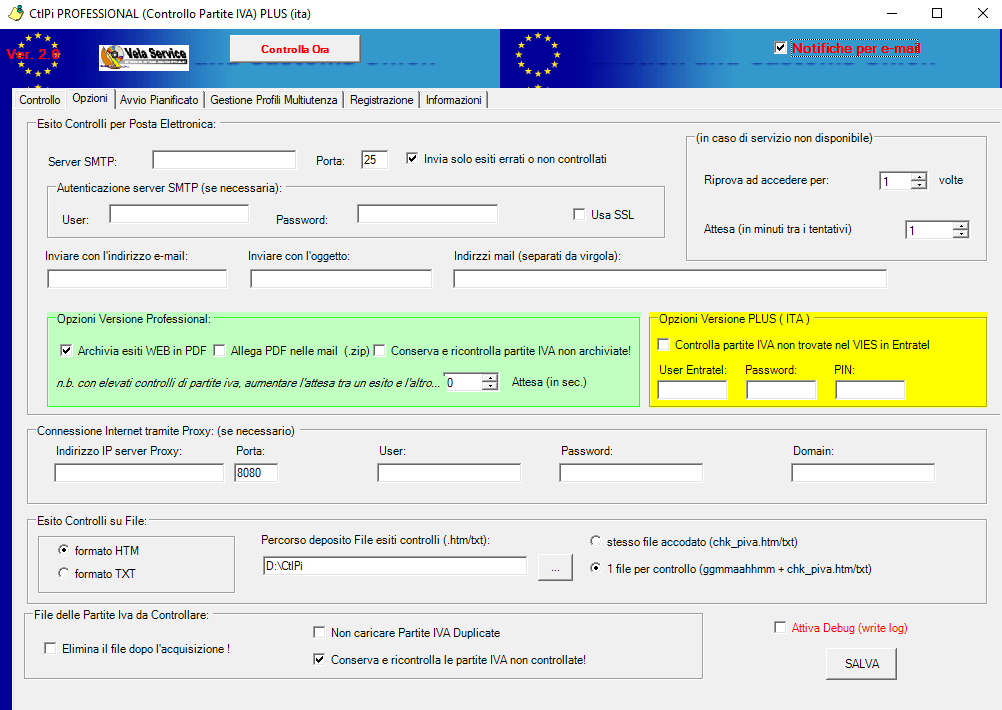1002x710 pixels.
Task: Minimize the CtlPi window
Action: [892, 13]
